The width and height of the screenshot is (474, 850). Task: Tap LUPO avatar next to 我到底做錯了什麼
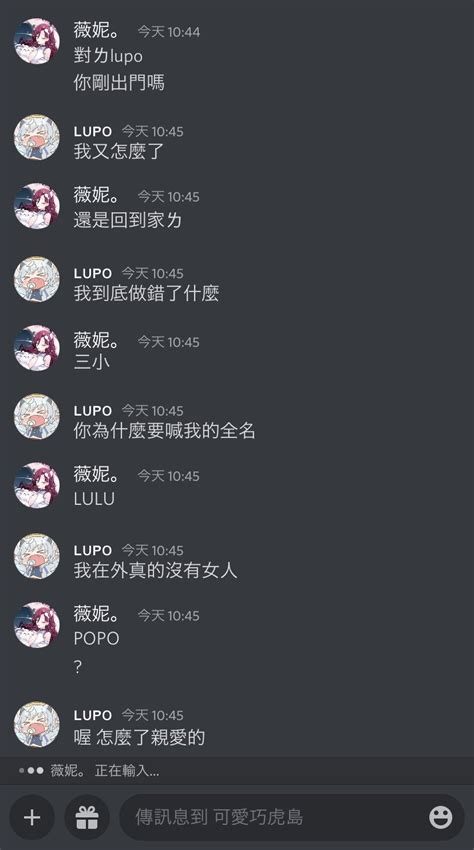coord(36,279)
